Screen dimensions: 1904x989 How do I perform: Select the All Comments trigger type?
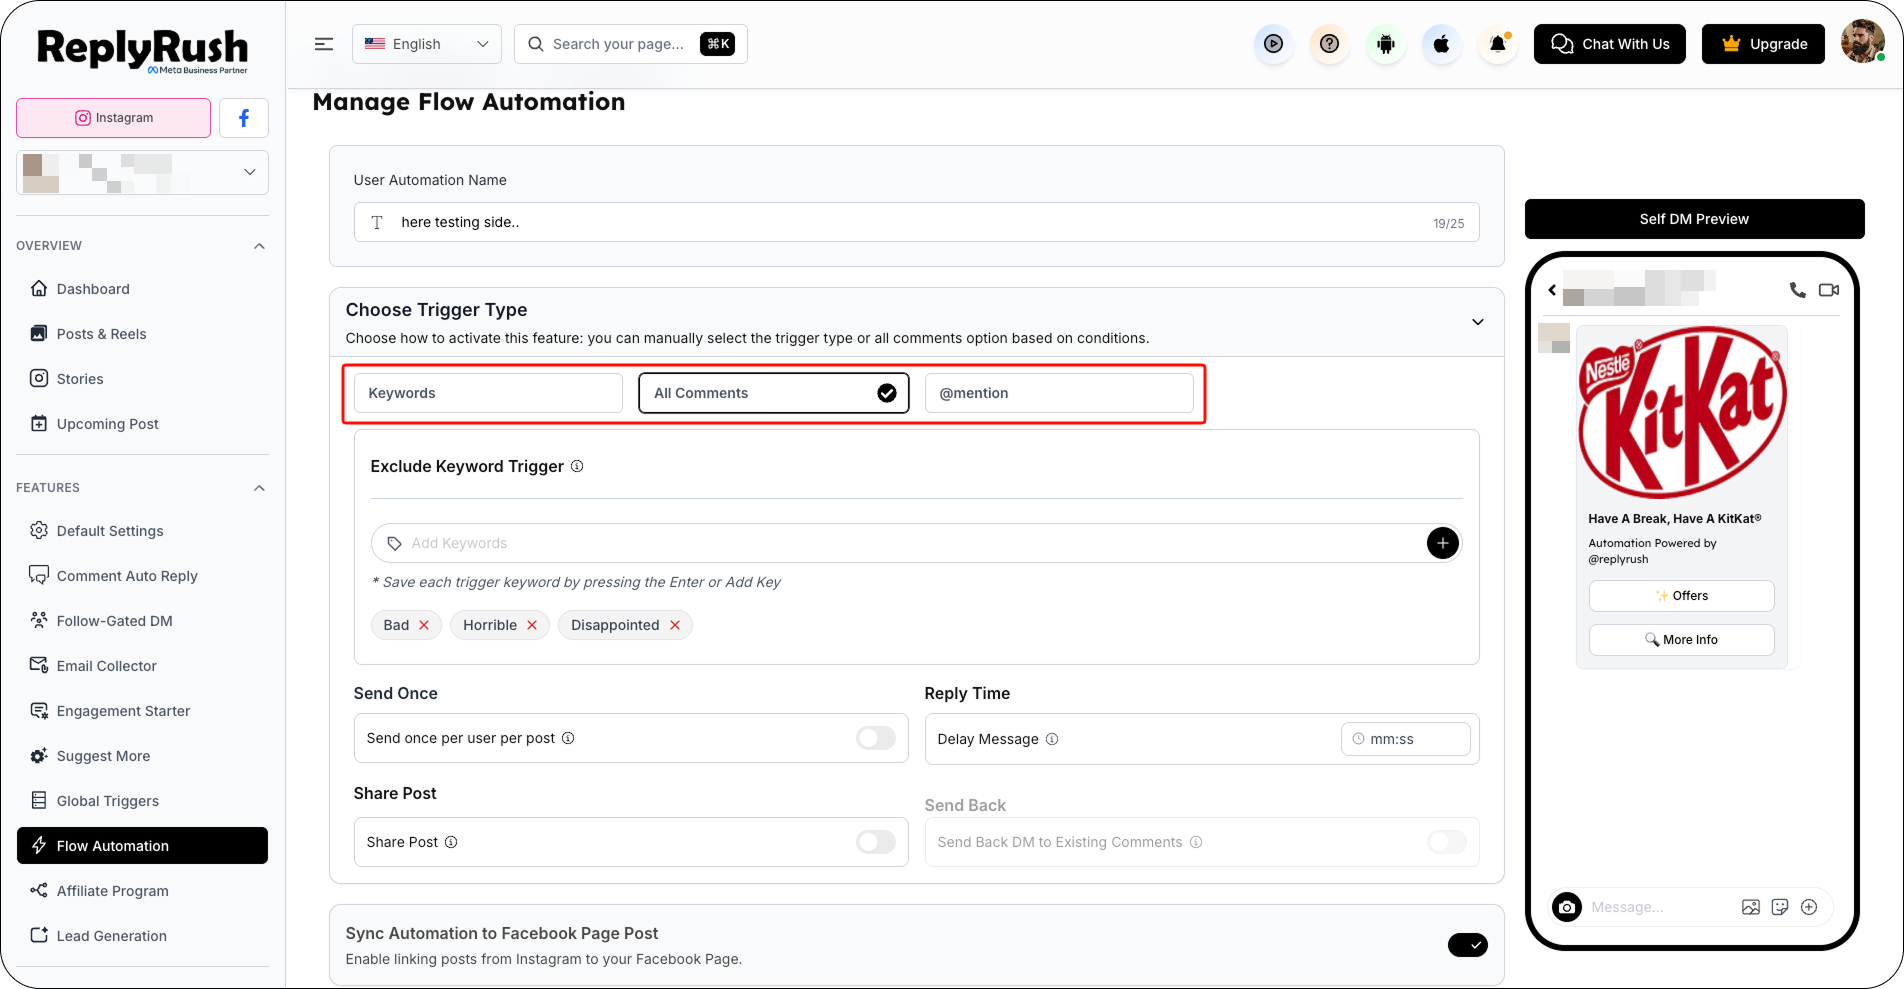pyautogui.click(x=774, y=393)
